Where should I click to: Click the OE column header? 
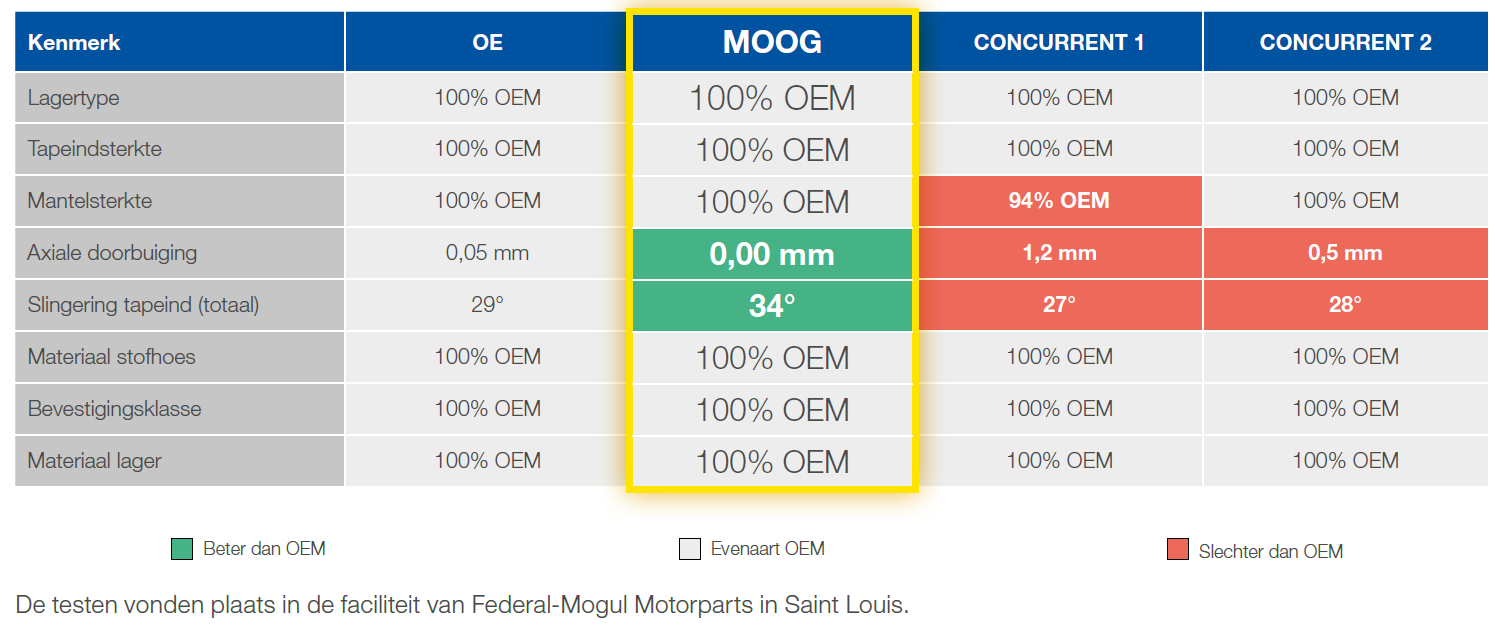(x=487, y=42)
